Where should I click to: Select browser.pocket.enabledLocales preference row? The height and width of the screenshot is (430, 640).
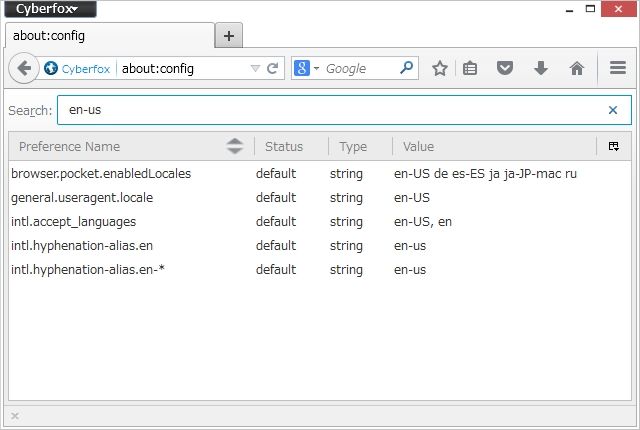(x=320, y=174)
